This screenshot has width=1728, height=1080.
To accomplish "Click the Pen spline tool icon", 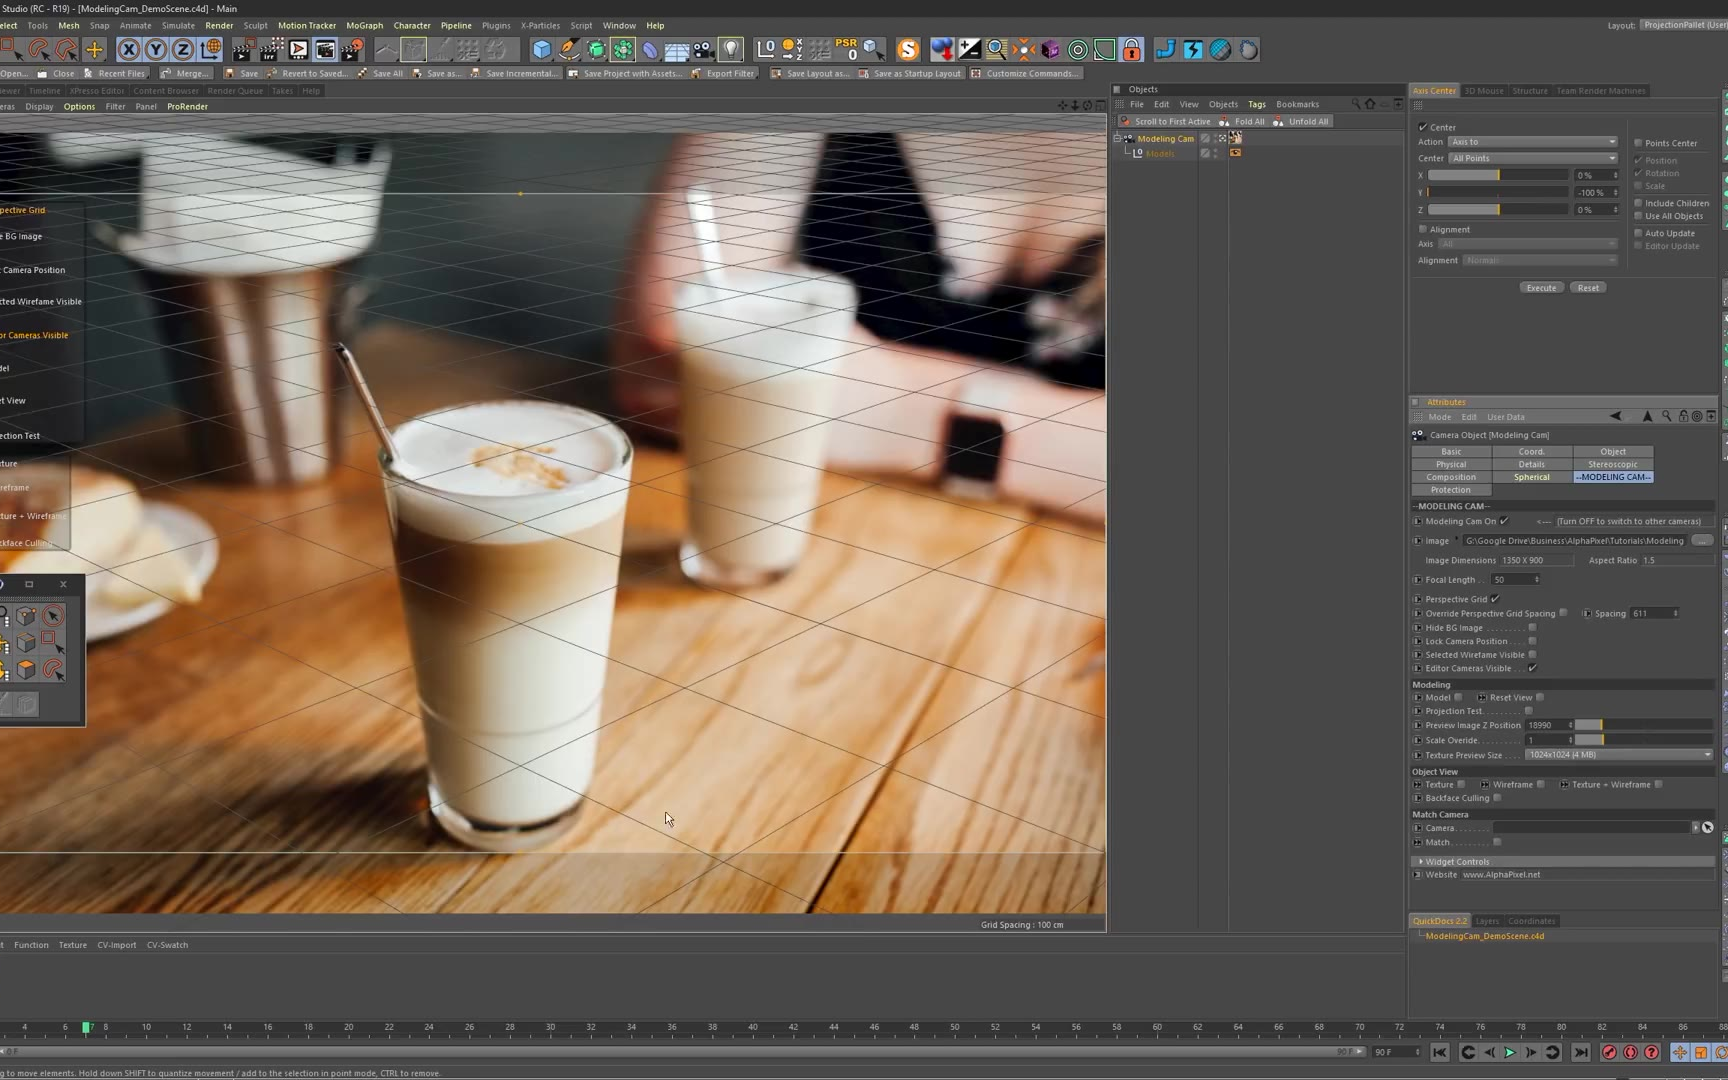I will 568,49.
